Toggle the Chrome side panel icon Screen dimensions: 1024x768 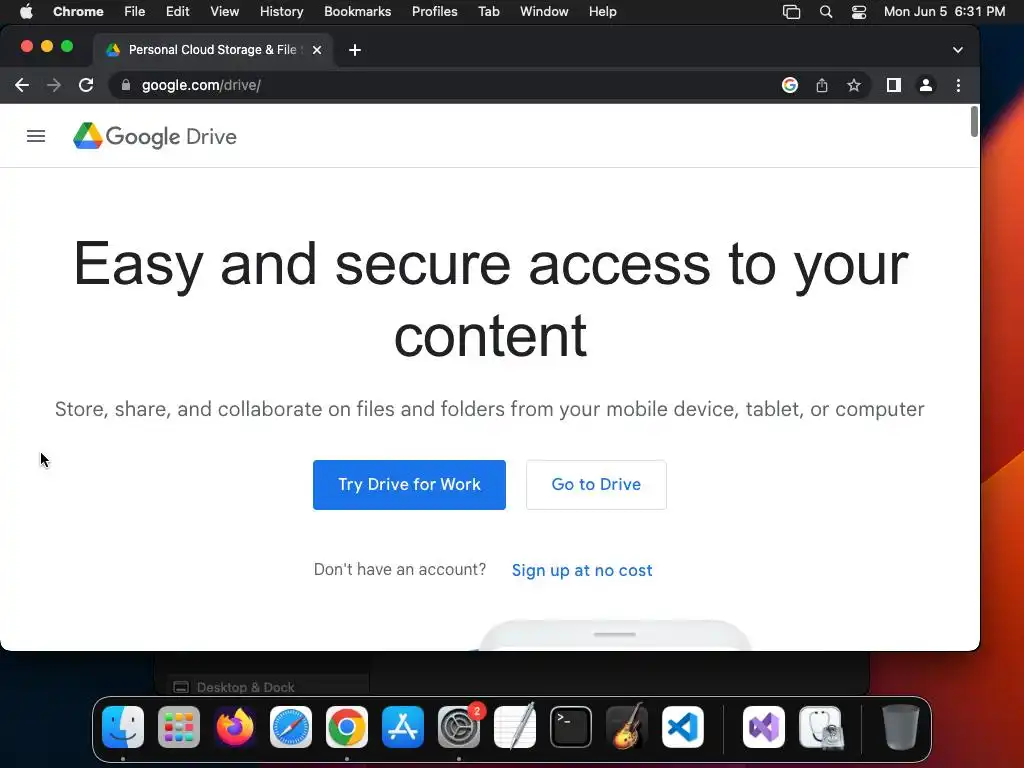click(x=893, y=85)
